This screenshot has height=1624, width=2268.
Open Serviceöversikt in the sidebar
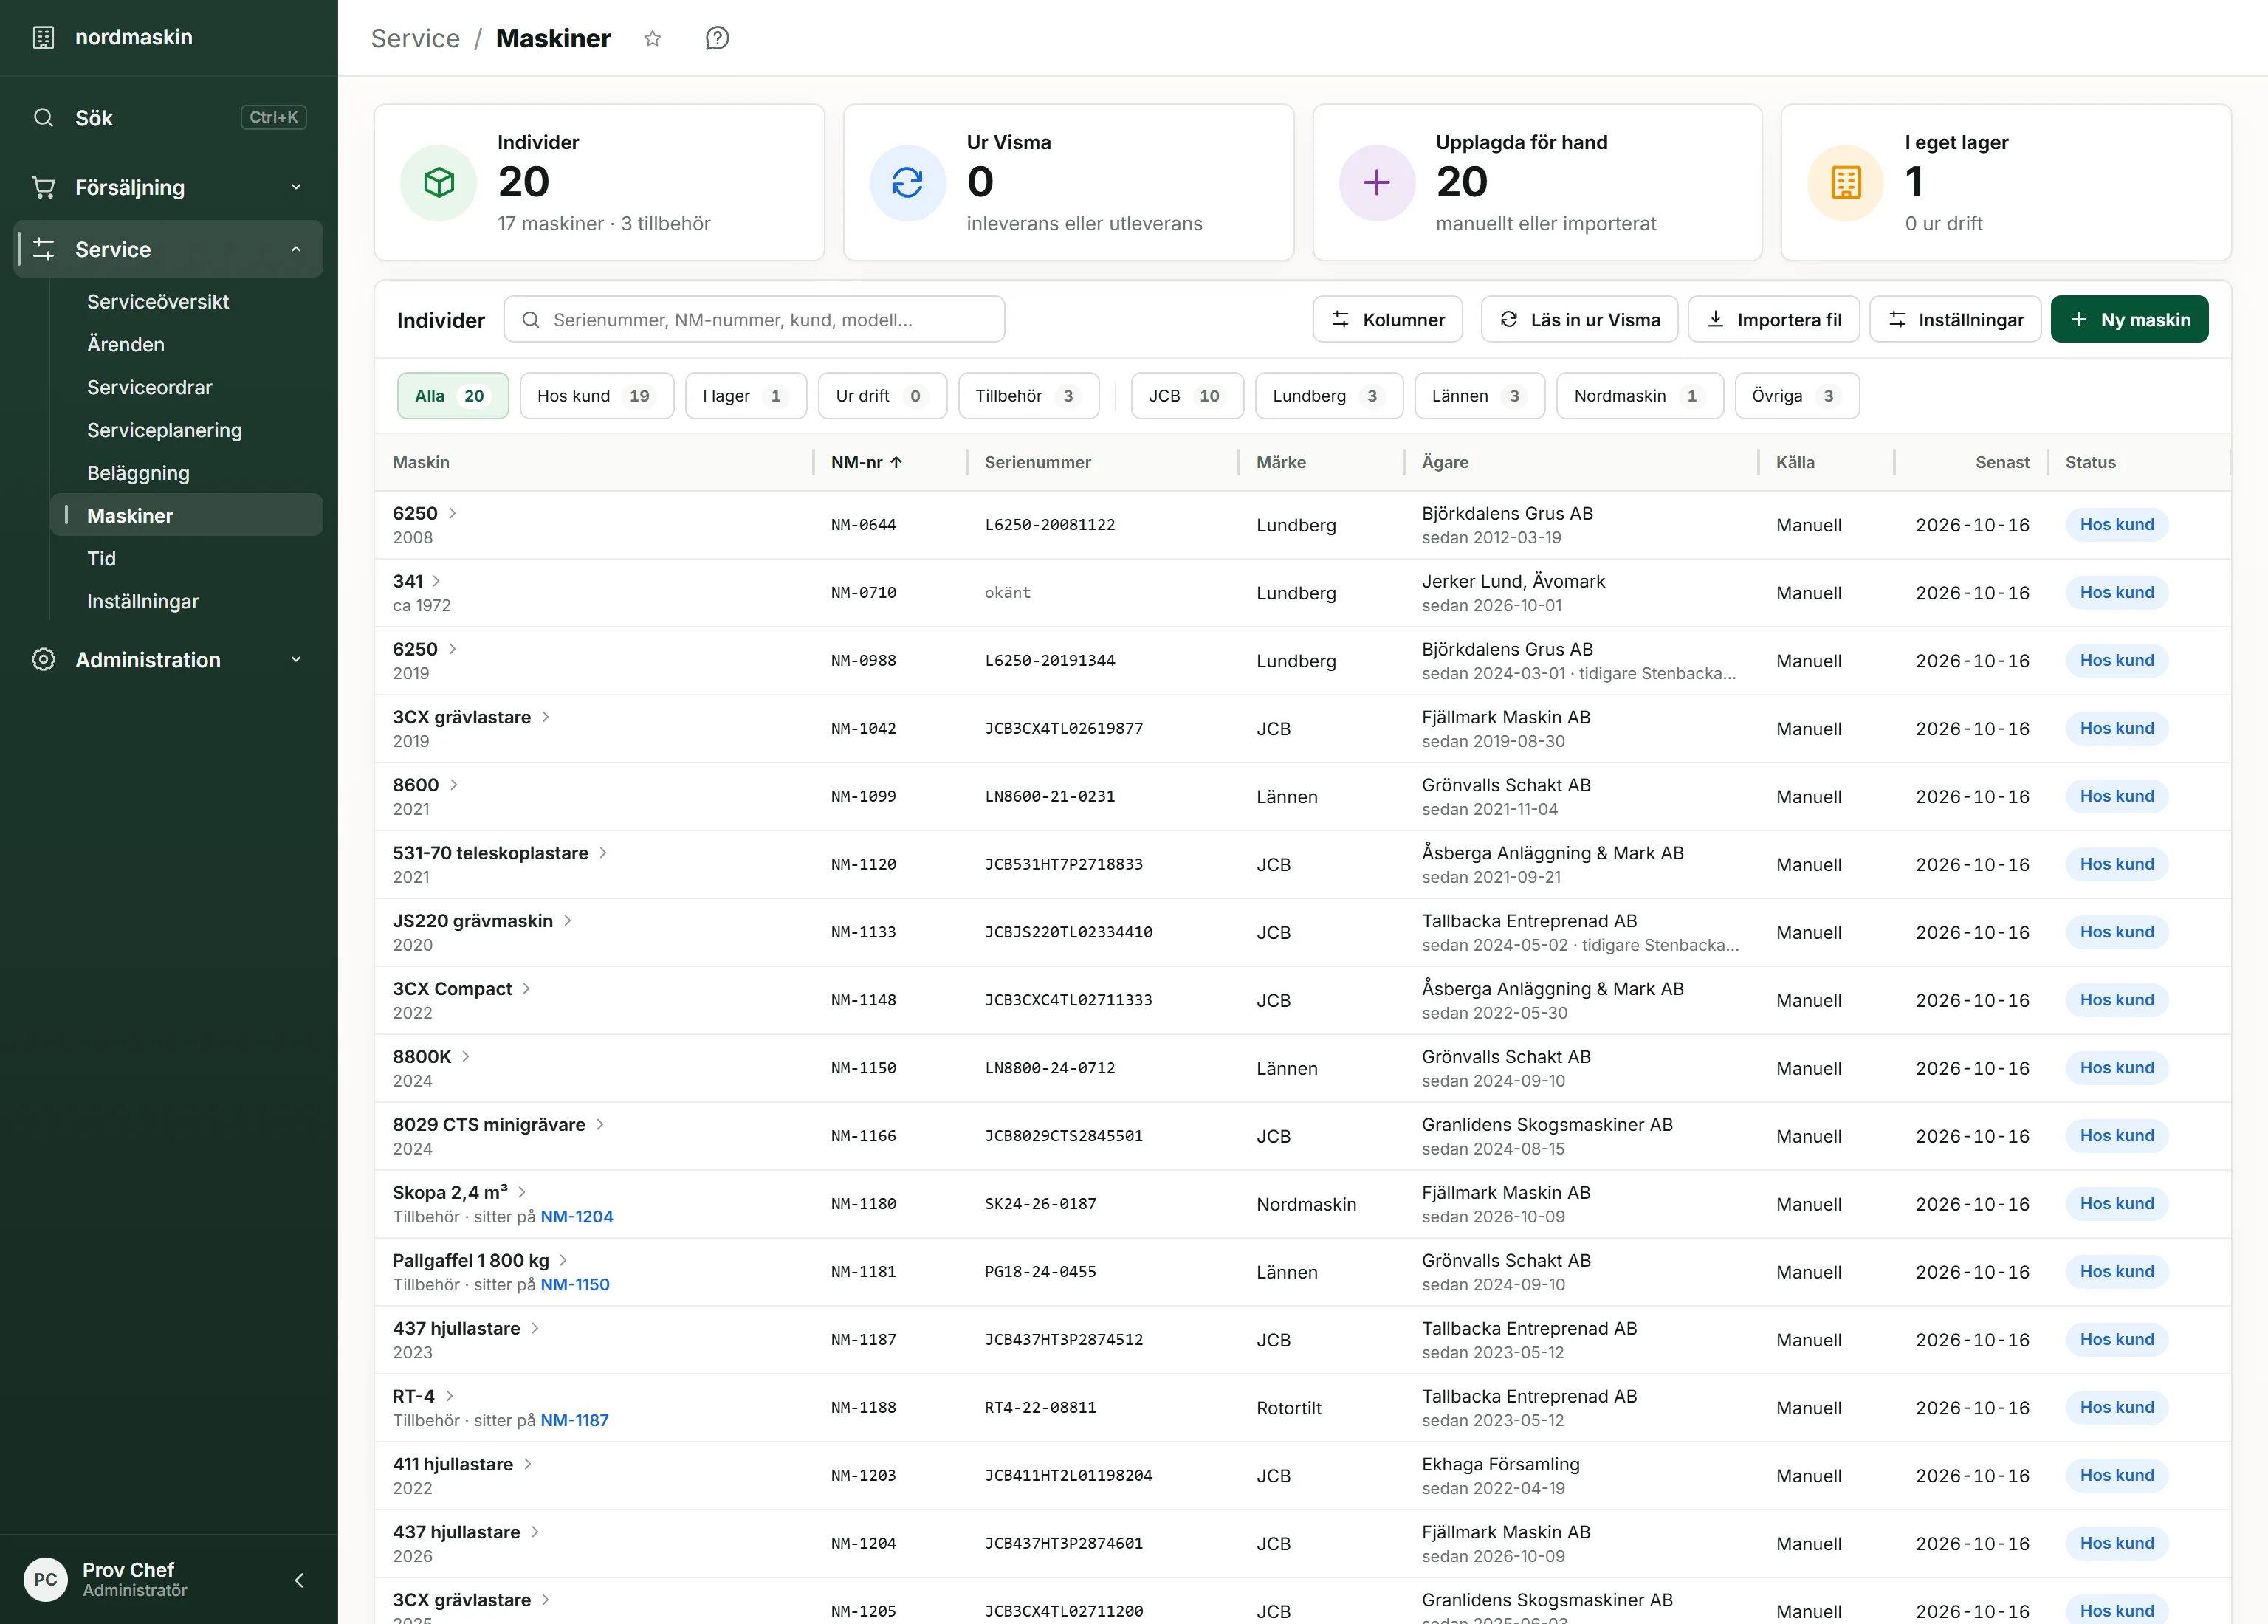tap(158, 302)
